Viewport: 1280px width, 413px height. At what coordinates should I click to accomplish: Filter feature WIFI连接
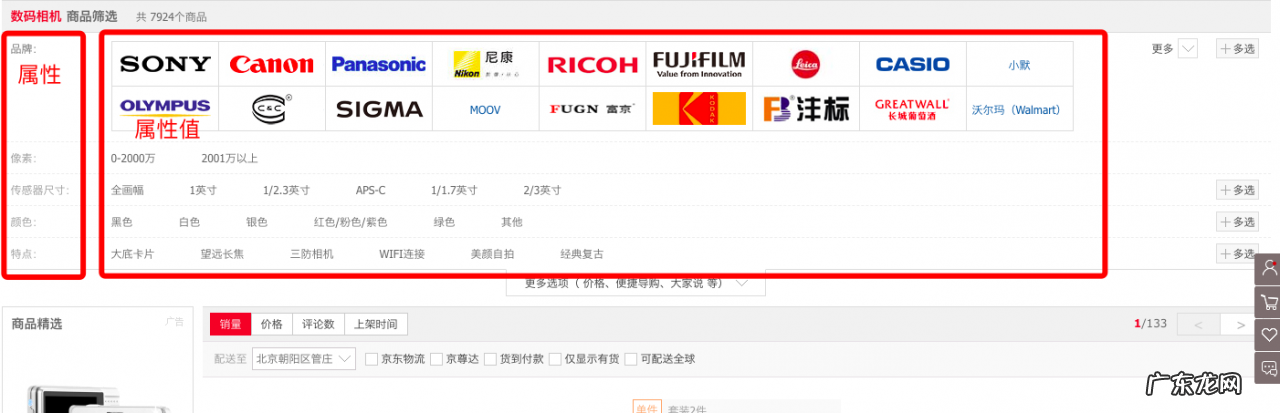click(402, 254)
